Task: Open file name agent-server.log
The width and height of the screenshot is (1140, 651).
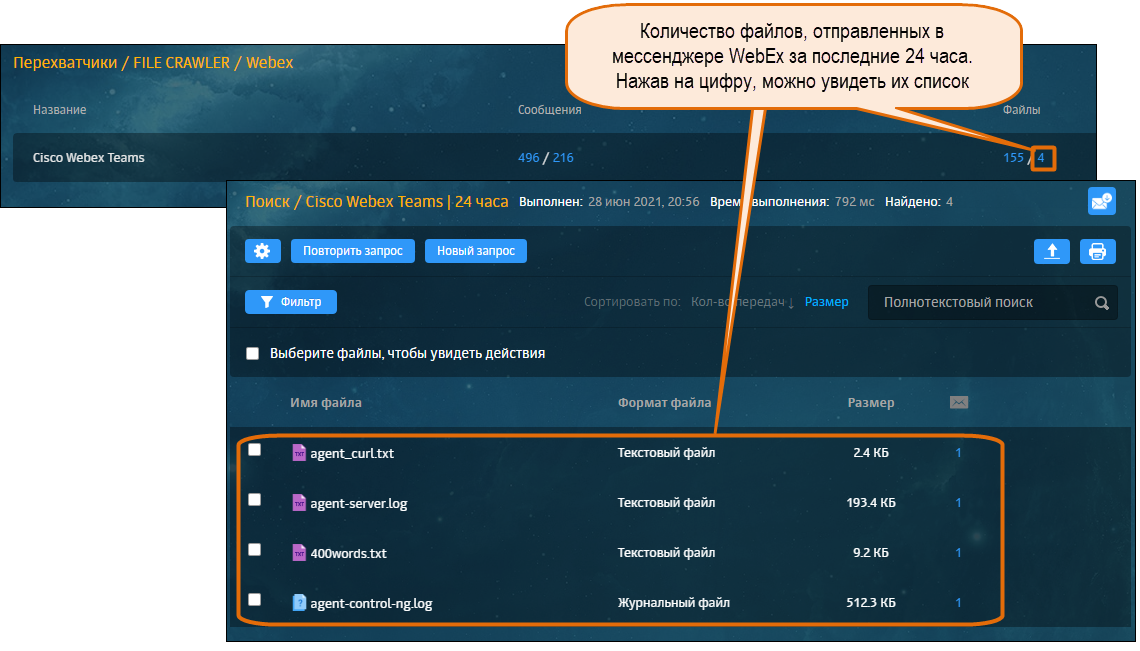Action: click(358, 503)
